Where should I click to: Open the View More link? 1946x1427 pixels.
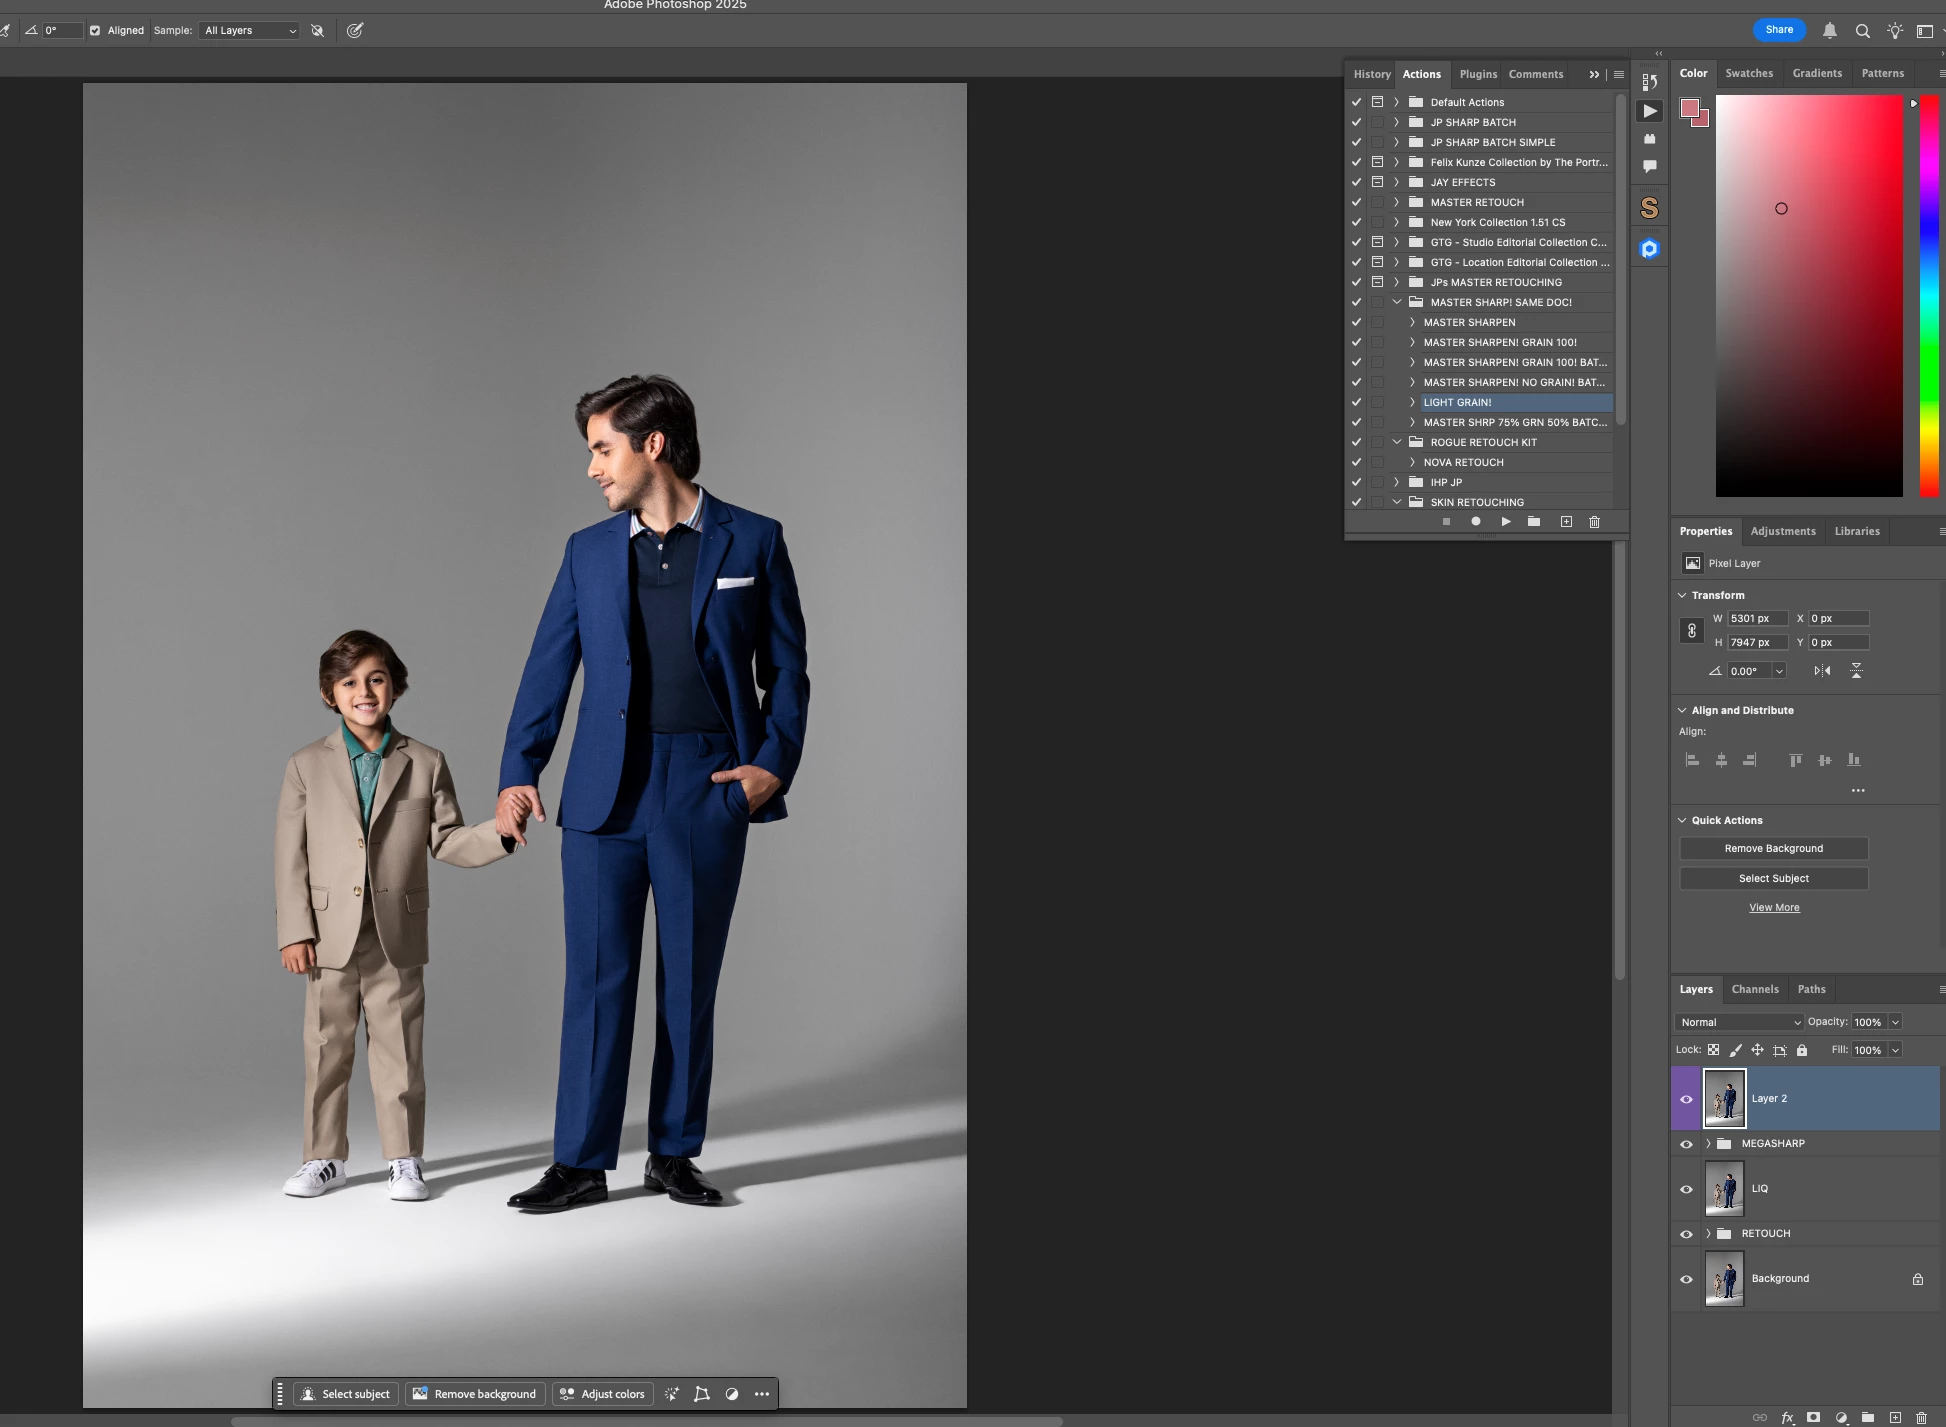point(1773,908)
